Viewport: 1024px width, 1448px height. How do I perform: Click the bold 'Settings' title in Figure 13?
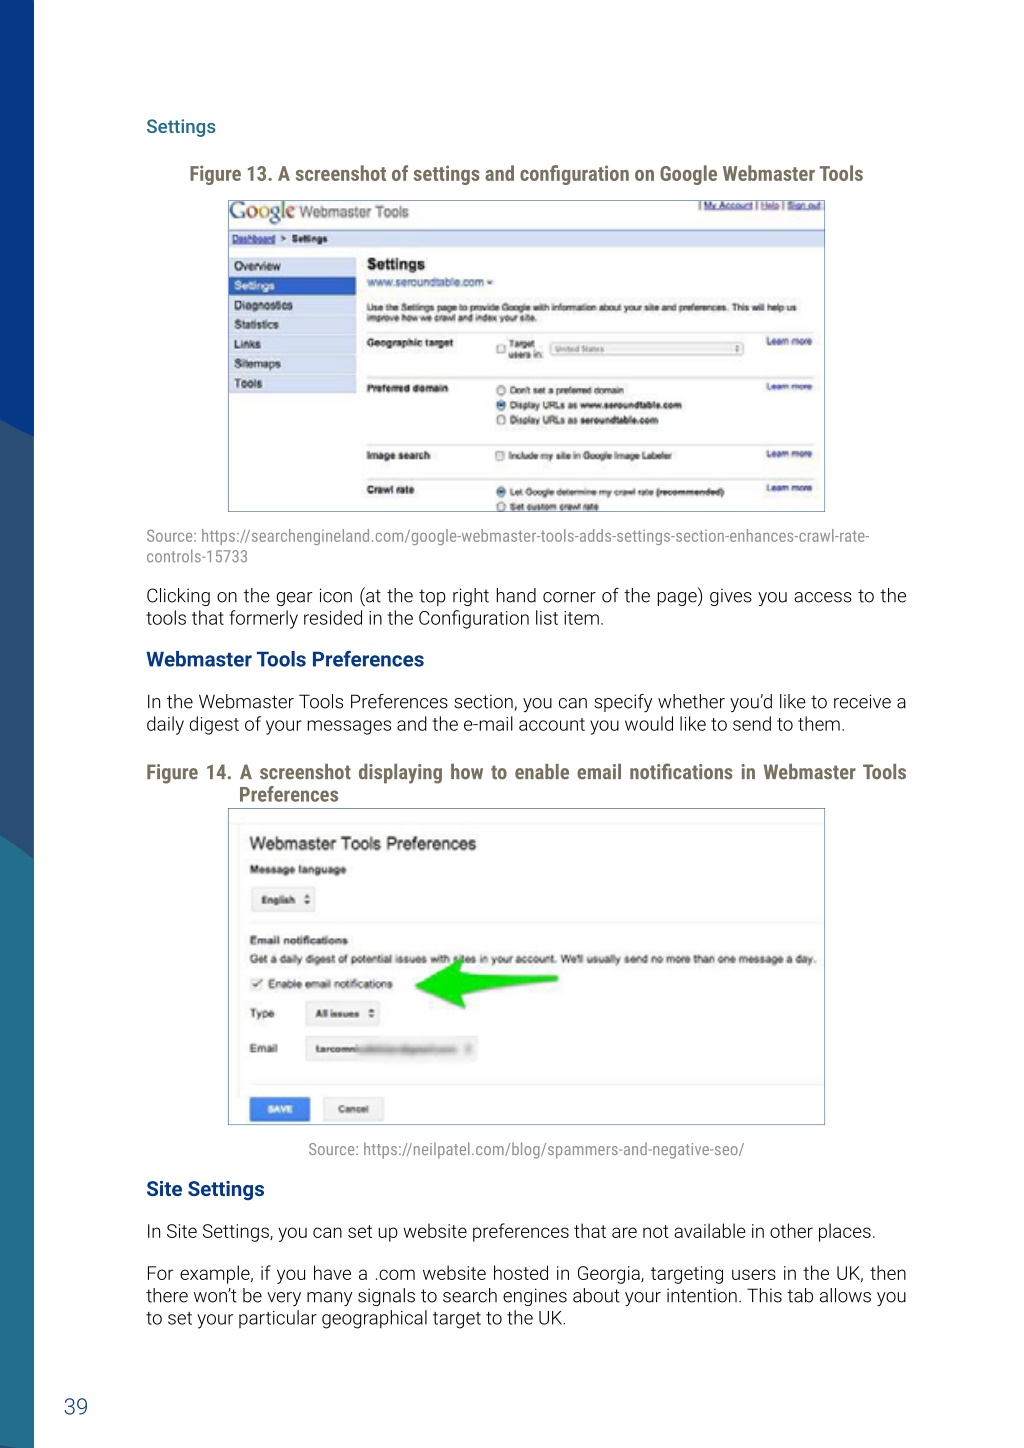point(396,264)
